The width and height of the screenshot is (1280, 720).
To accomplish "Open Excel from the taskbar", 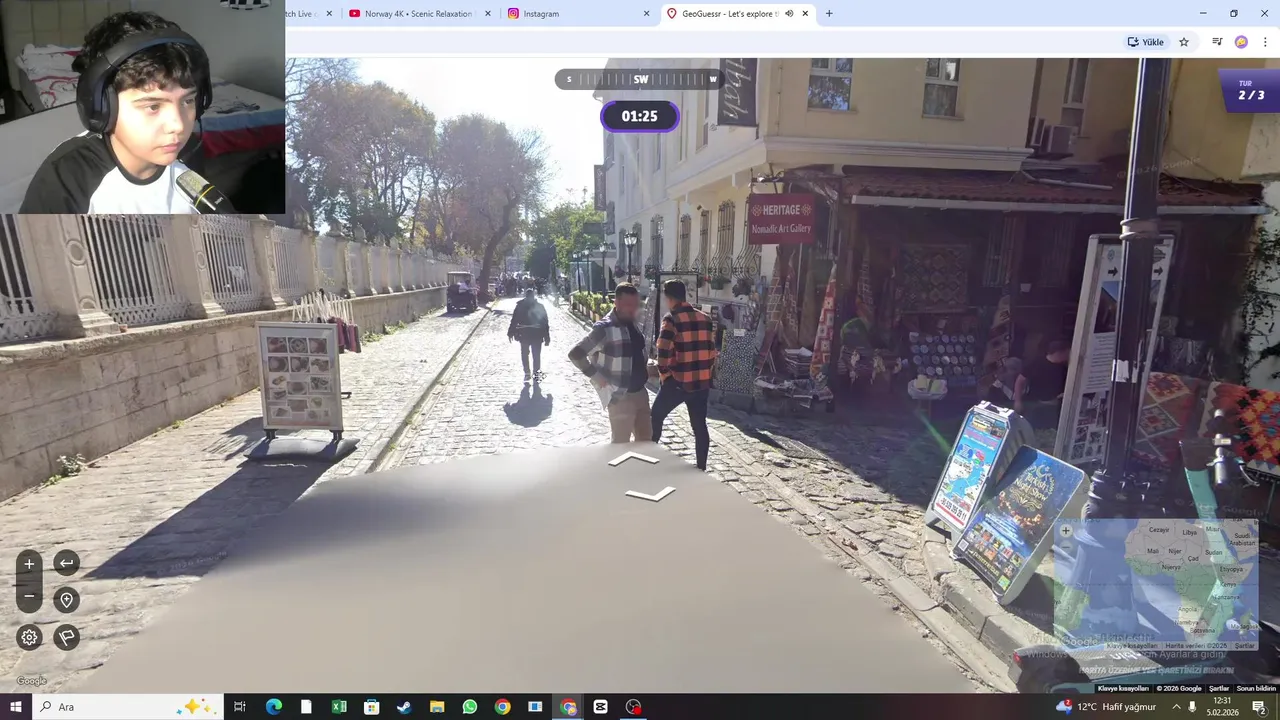I will click(x=339, y=707).
